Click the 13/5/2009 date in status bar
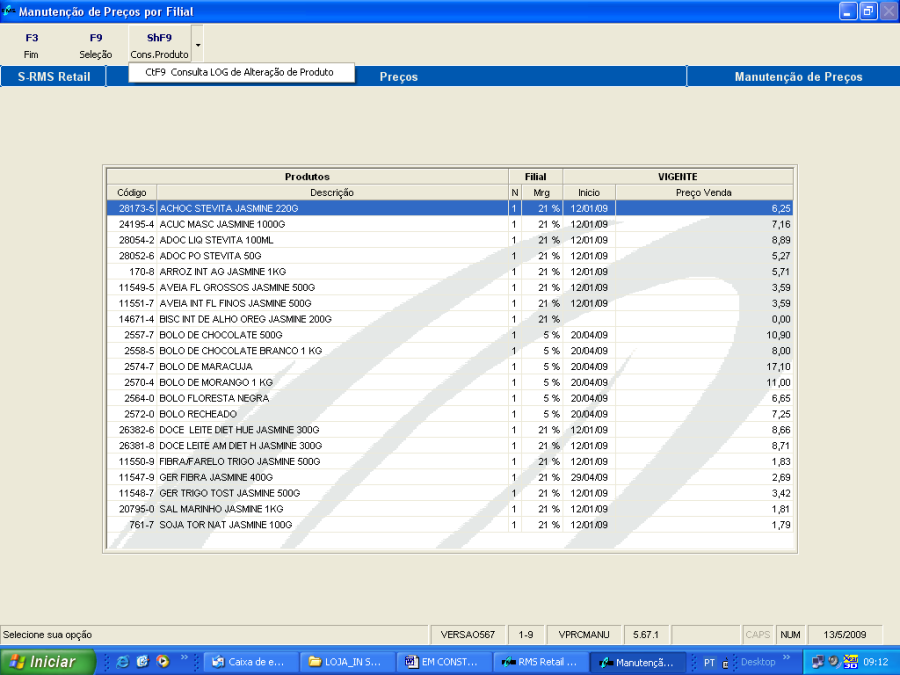 click(844, 635)
